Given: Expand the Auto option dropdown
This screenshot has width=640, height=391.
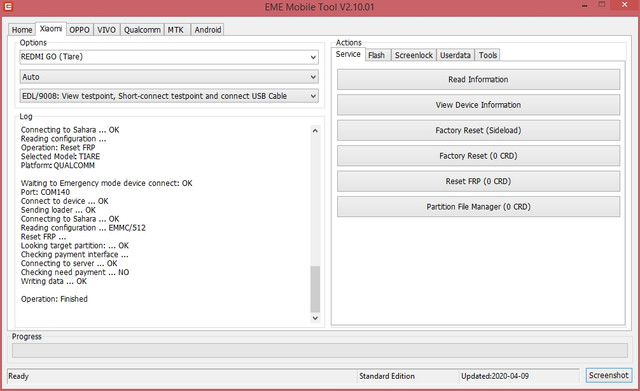Looking at the screenshot, I should point(169,77).
